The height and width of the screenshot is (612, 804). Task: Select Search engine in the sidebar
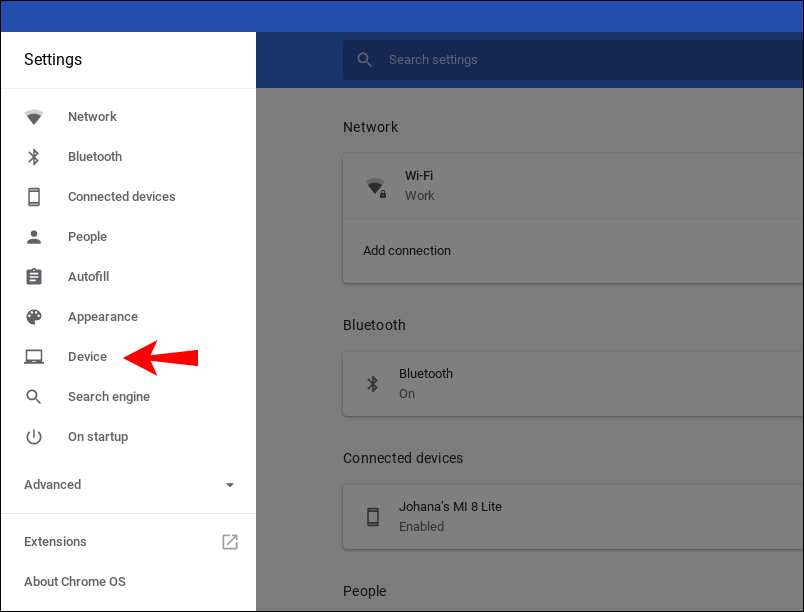pyautogui.click(x=109, y=397)
